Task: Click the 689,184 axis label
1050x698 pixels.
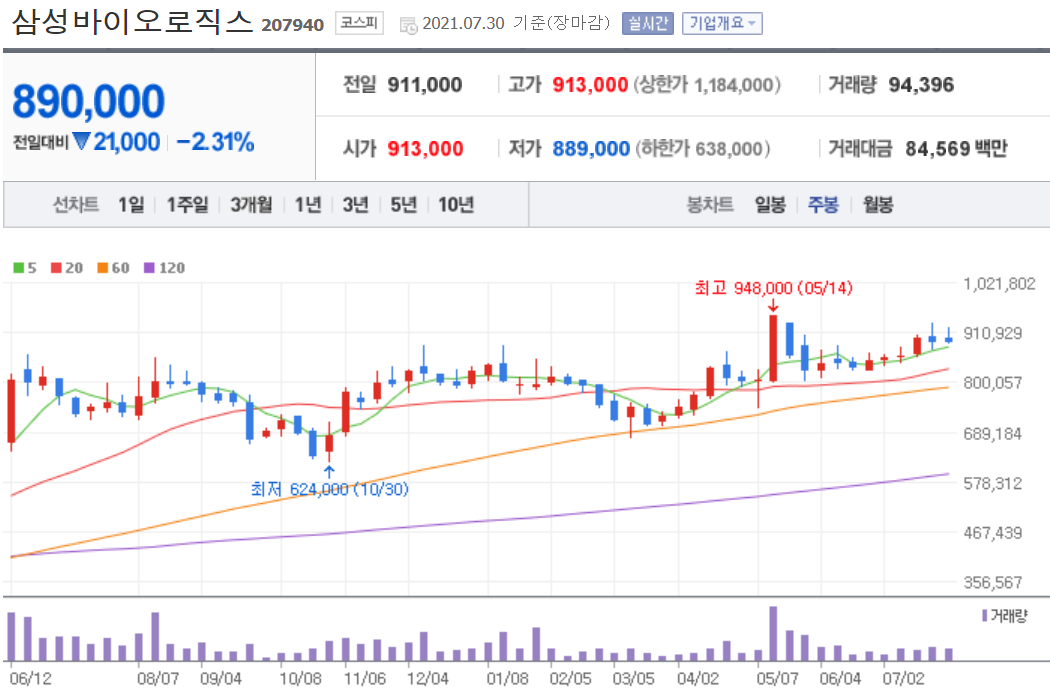Action: coord(992,434)
